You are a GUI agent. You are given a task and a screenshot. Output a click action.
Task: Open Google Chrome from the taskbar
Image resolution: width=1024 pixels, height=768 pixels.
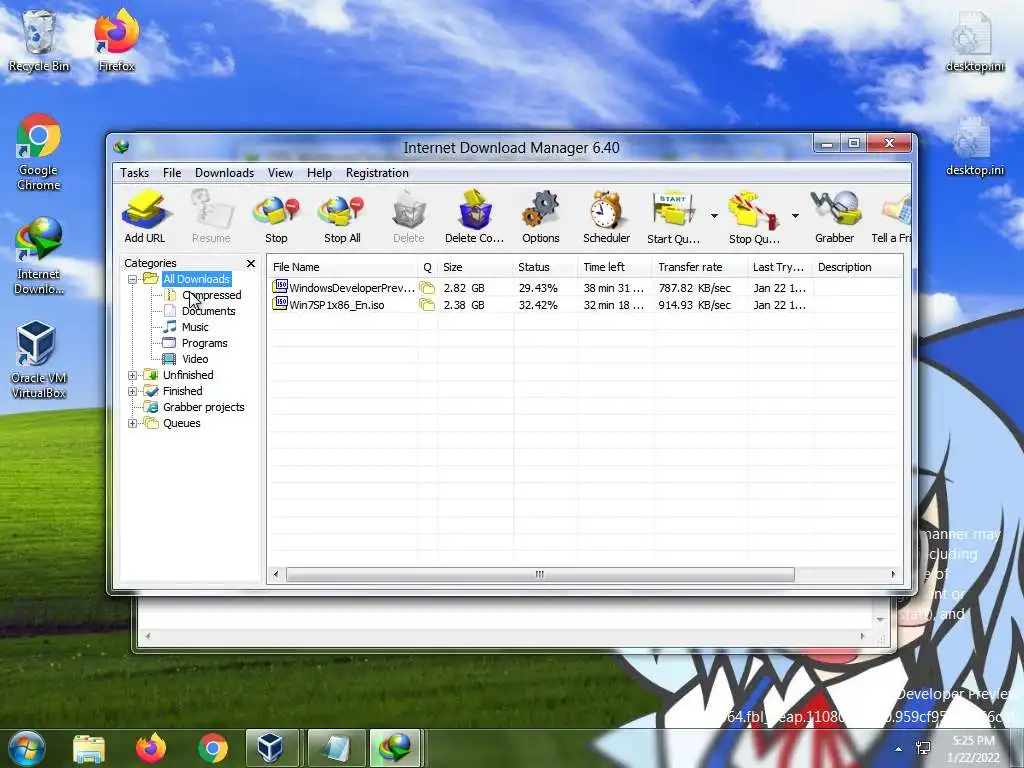[x=212, y=748]
